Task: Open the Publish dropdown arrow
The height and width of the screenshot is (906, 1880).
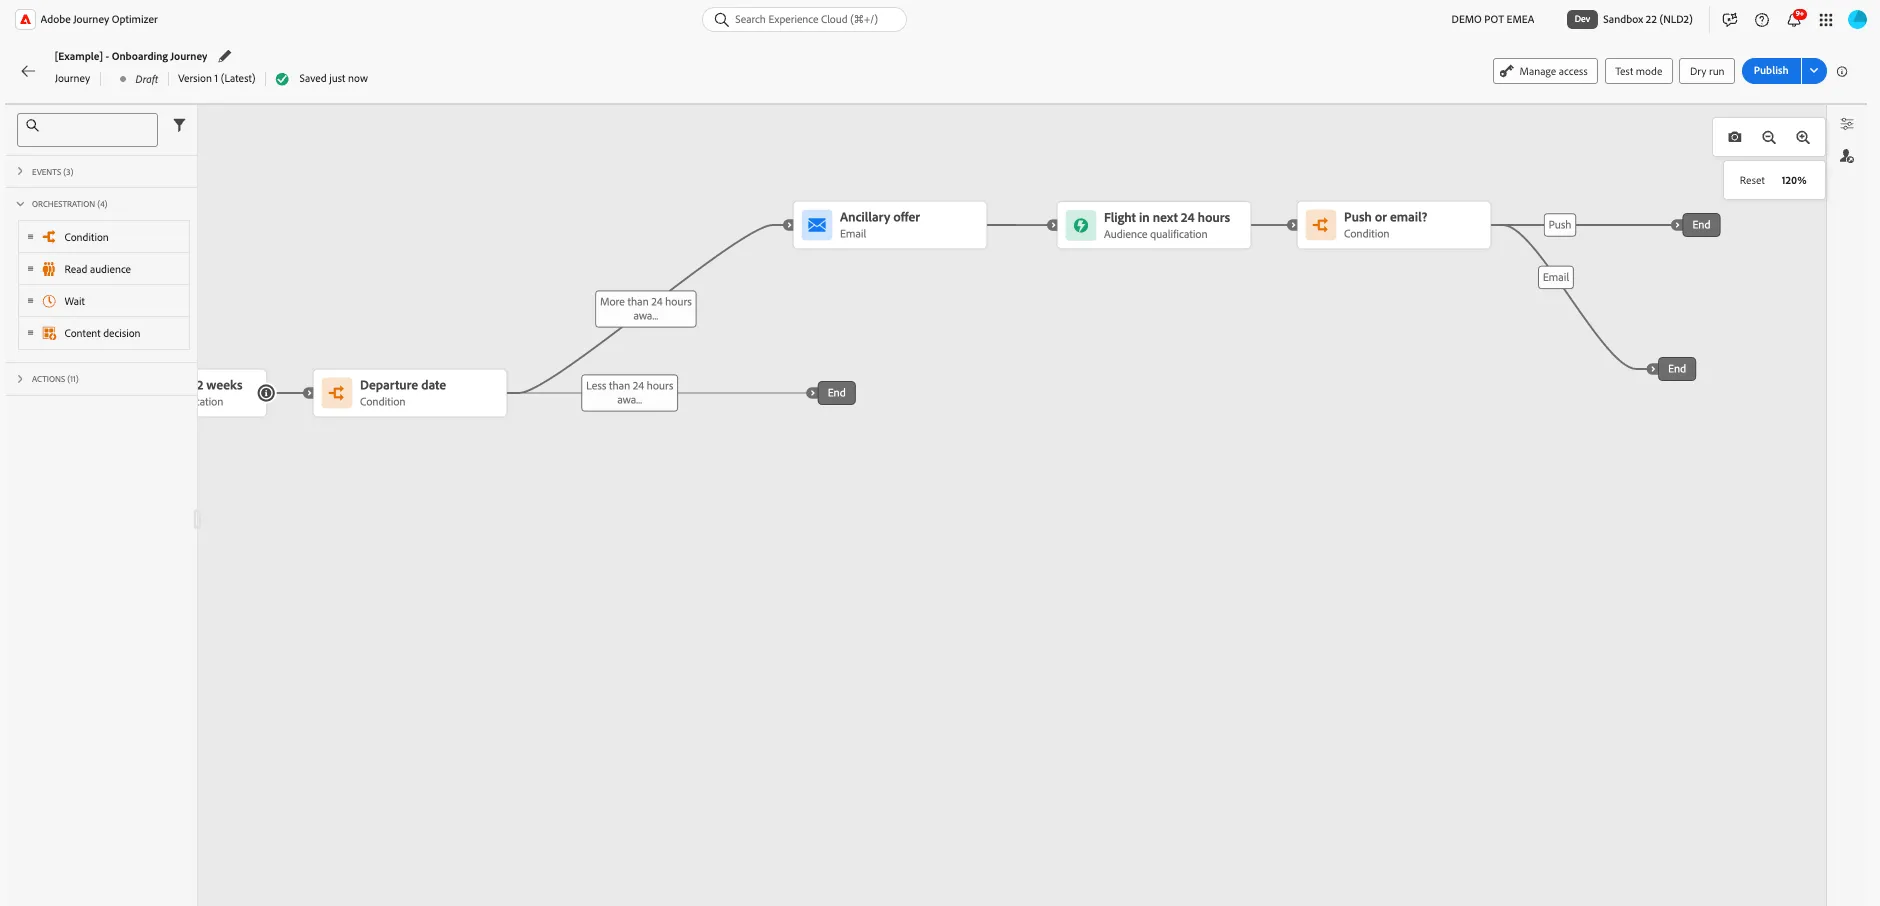Action: (1814, 71)
